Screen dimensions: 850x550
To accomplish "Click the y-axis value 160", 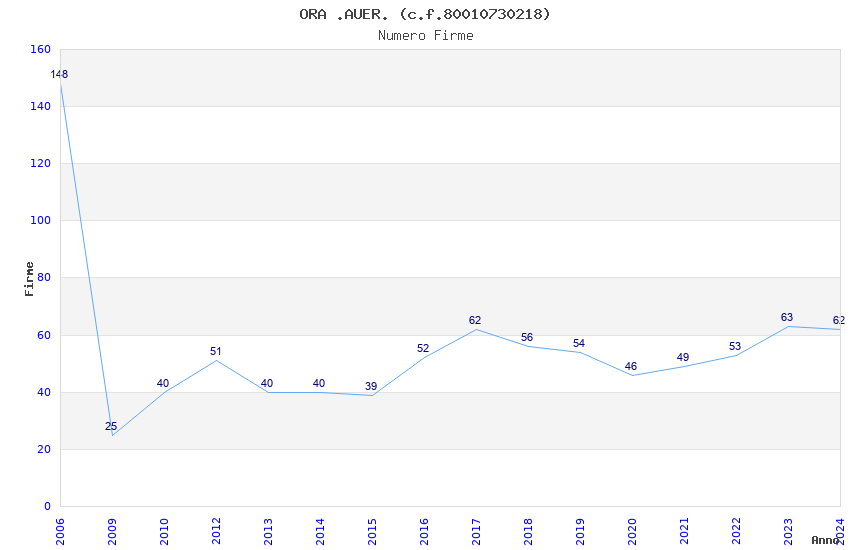I will (x=40, y=49).
